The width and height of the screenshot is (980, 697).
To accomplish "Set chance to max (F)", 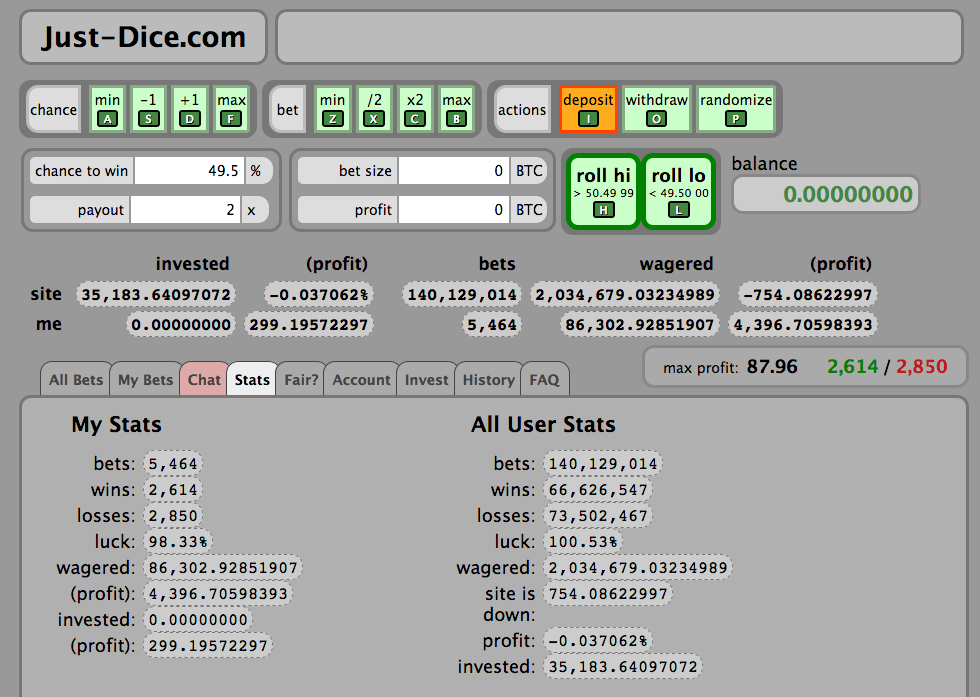I will point(231,109).
